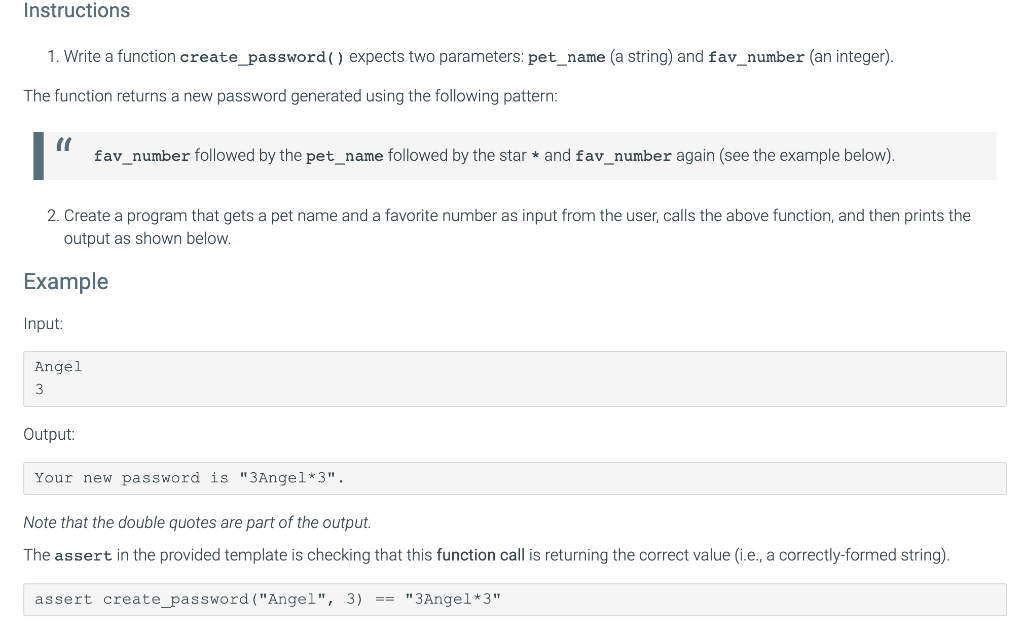
Task: Click the "Output:" label
Action: pyautogui.click(x=49, y=435)
